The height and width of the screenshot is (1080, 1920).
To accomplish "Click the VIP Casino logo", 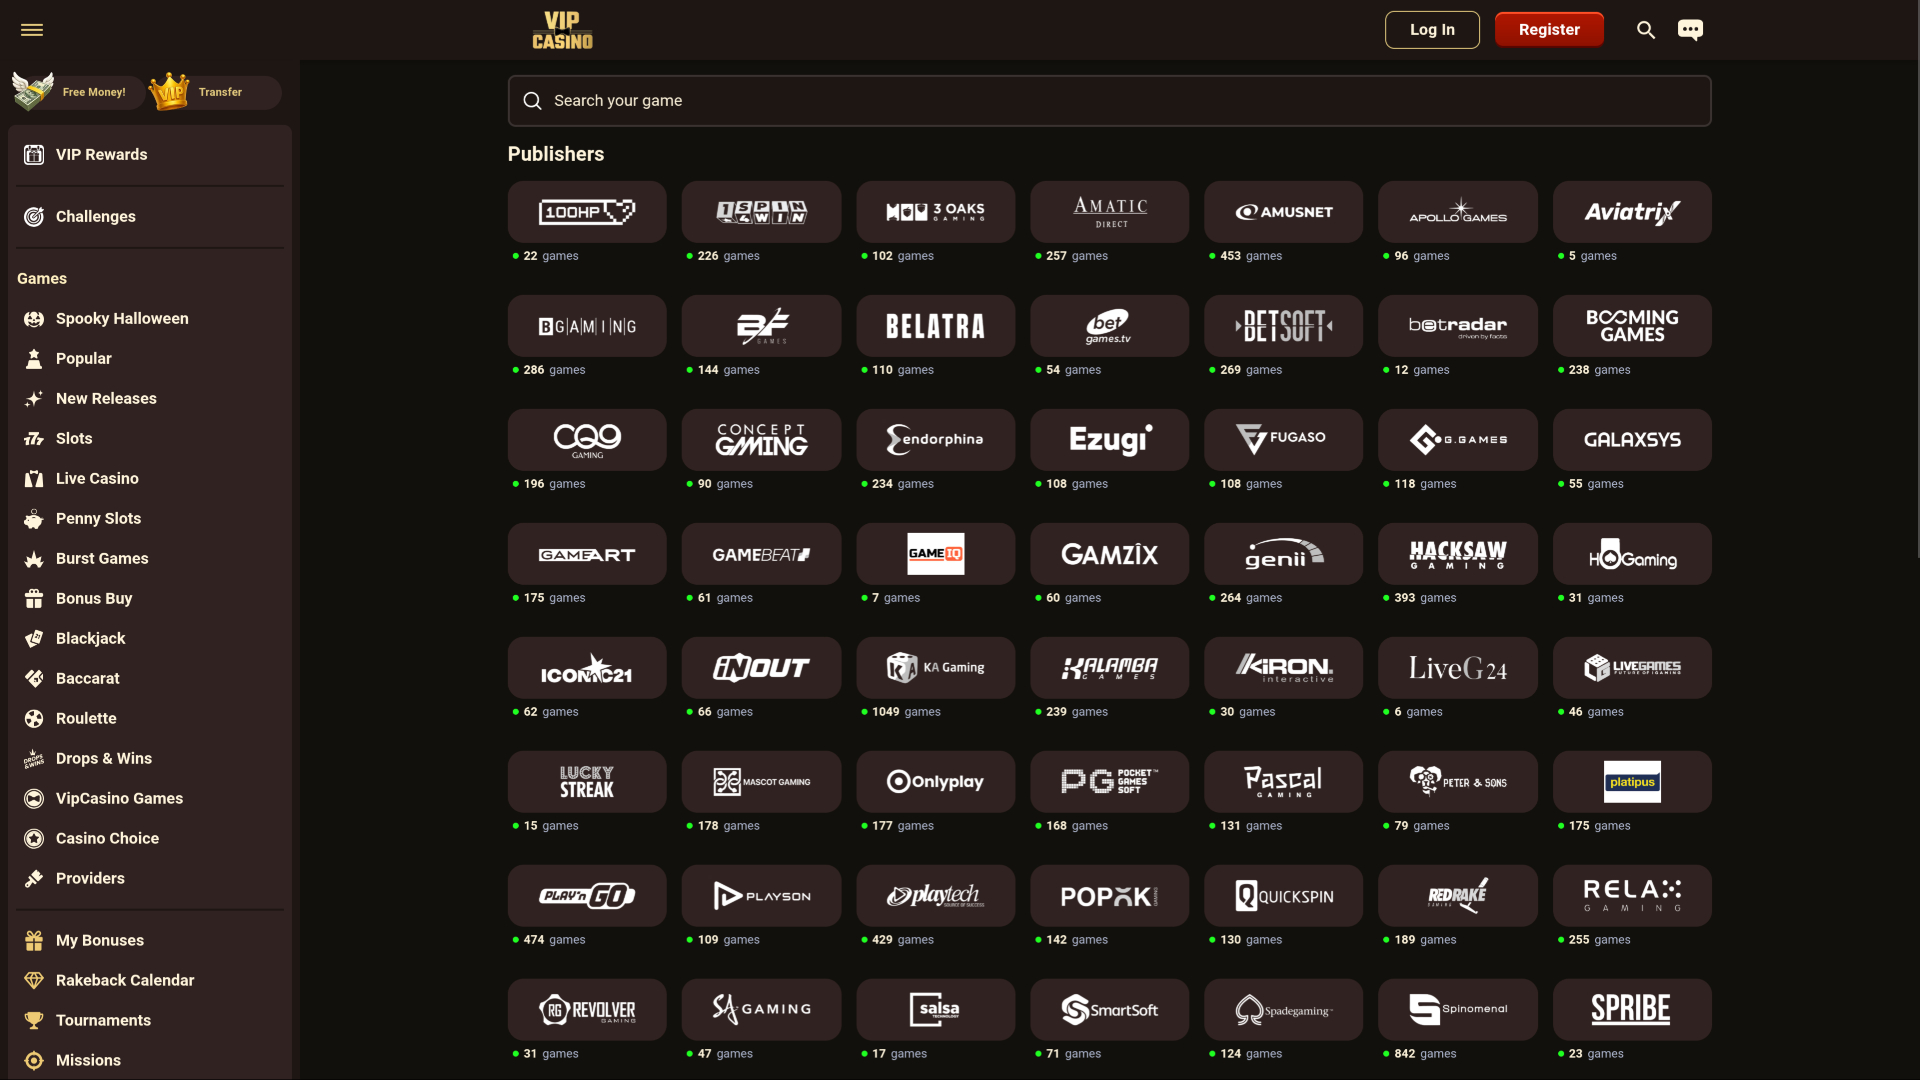I will [x=562, y=30].
